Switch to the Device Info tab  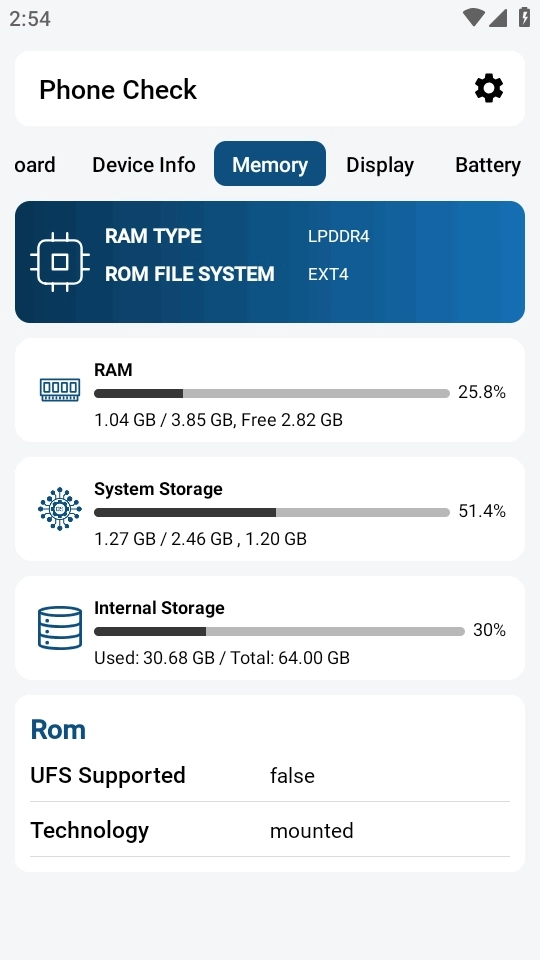144,164
